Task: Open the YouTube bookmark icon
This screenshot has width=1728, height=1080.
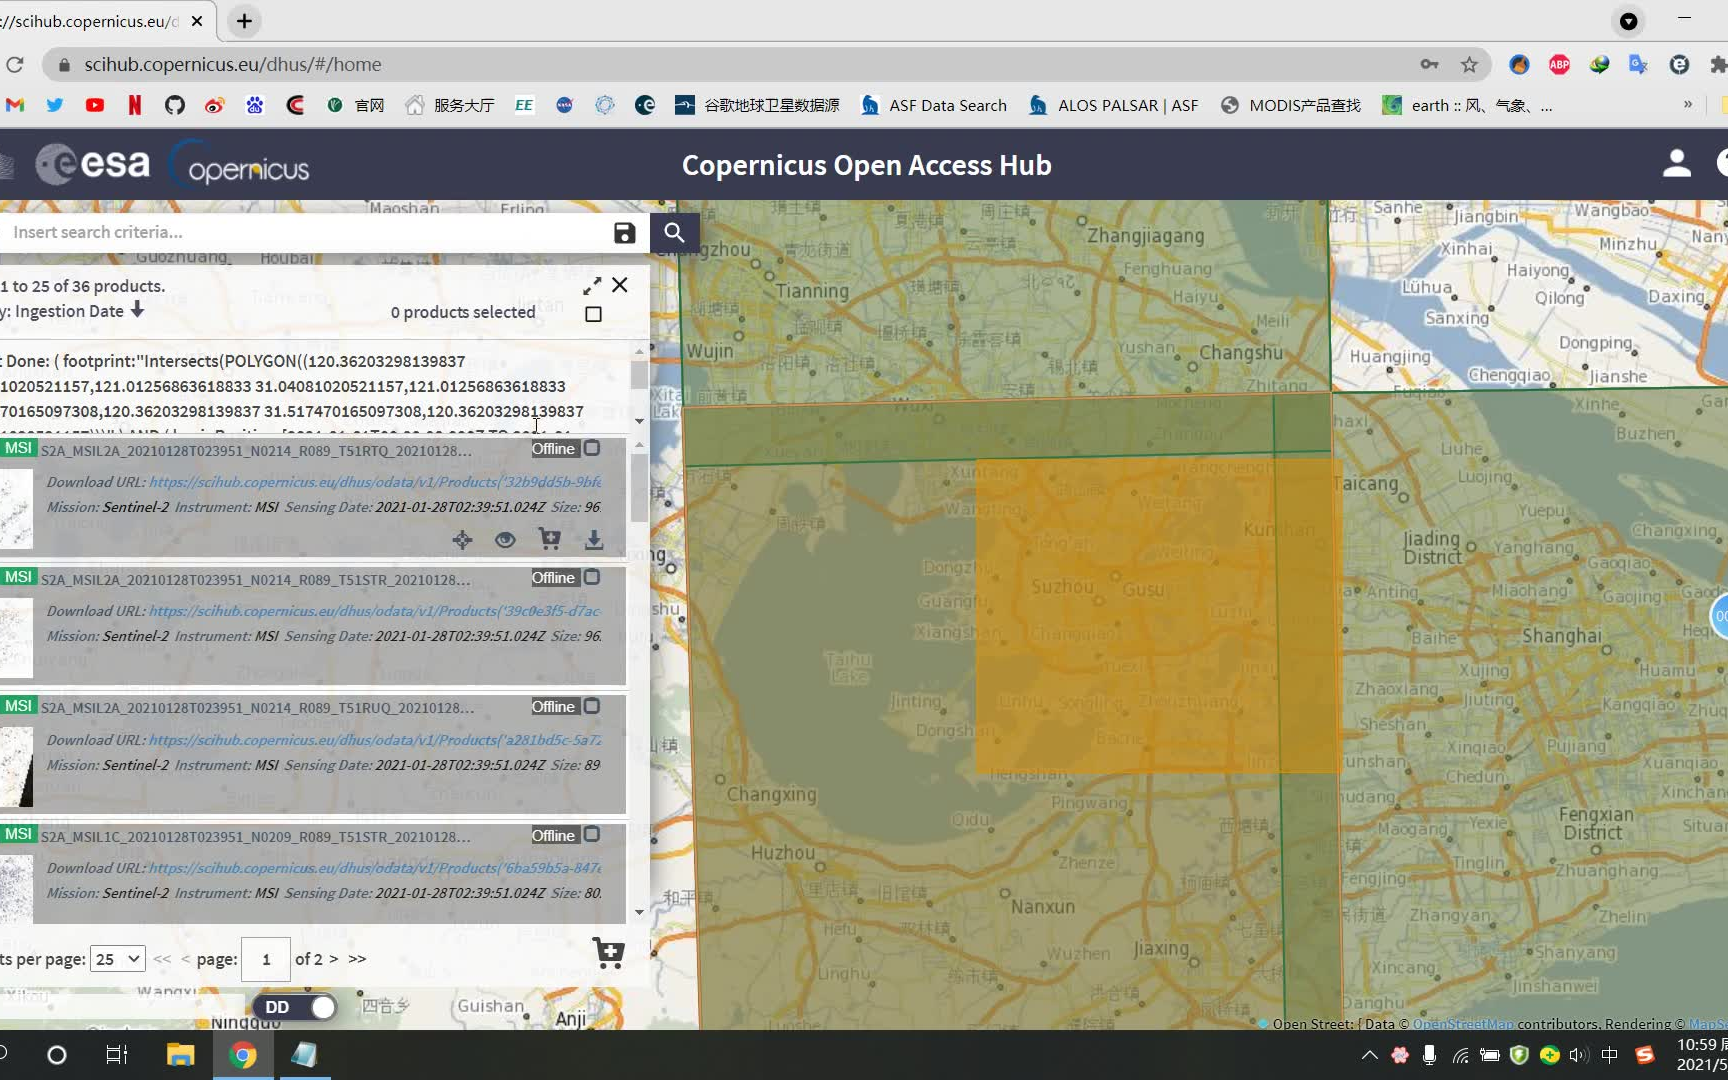Action: pyautogui.click(x=95, y=105)
